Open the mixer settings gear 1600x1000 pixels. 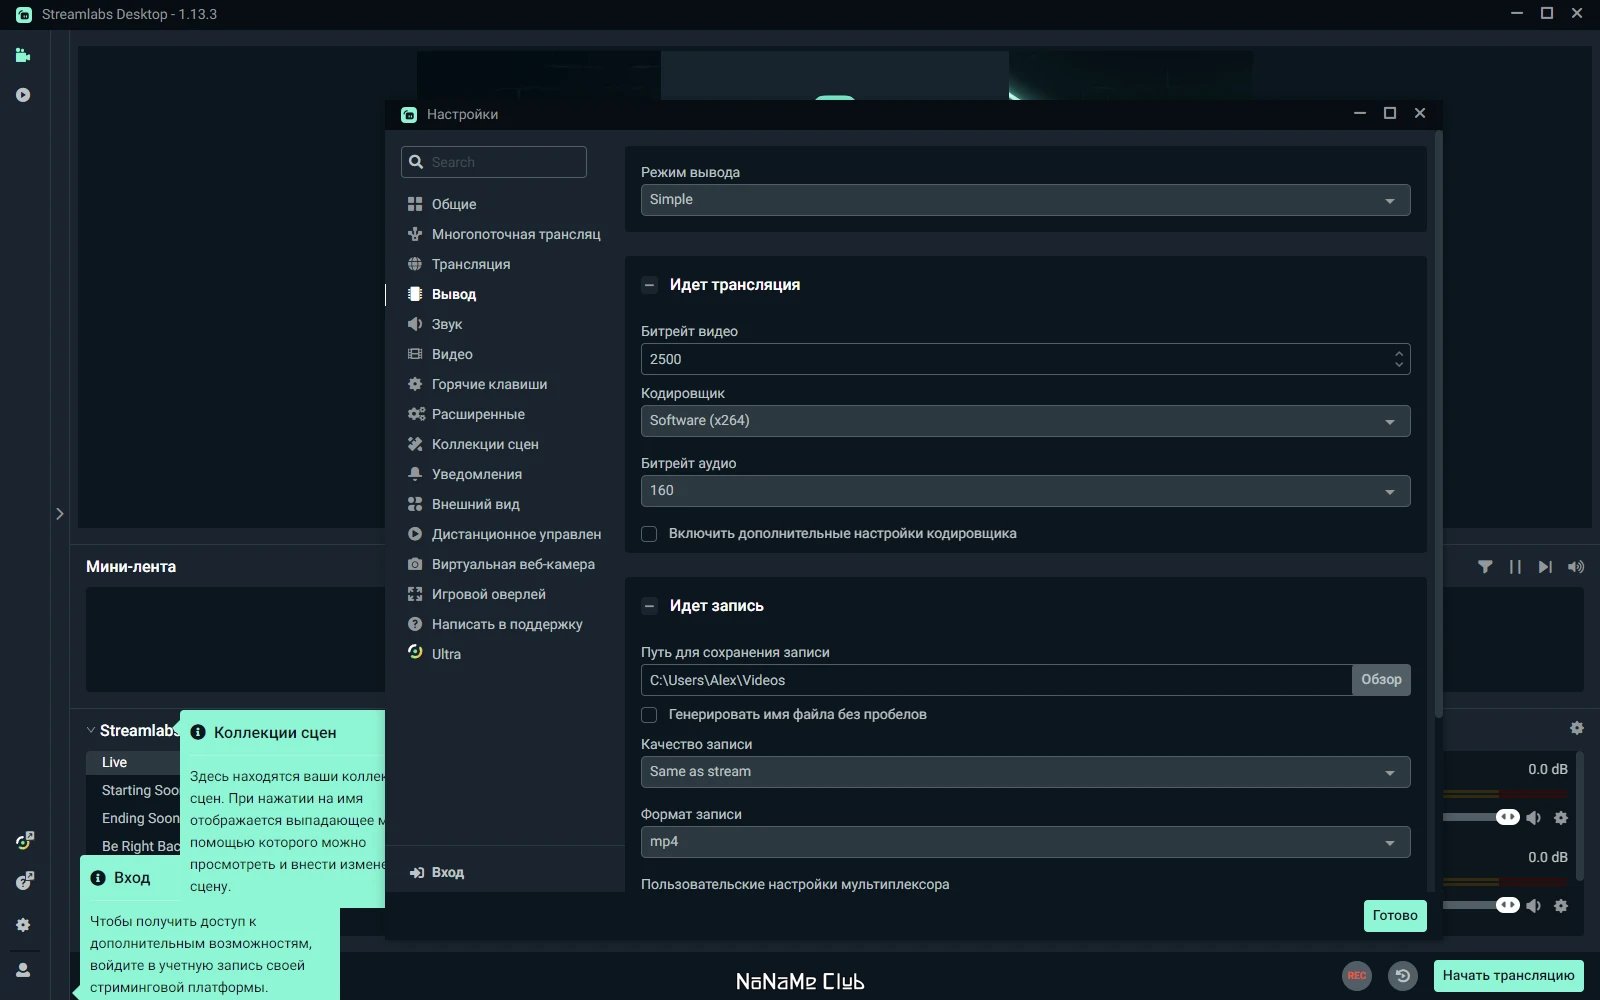pyautogui.click(x=1577, y=728)
